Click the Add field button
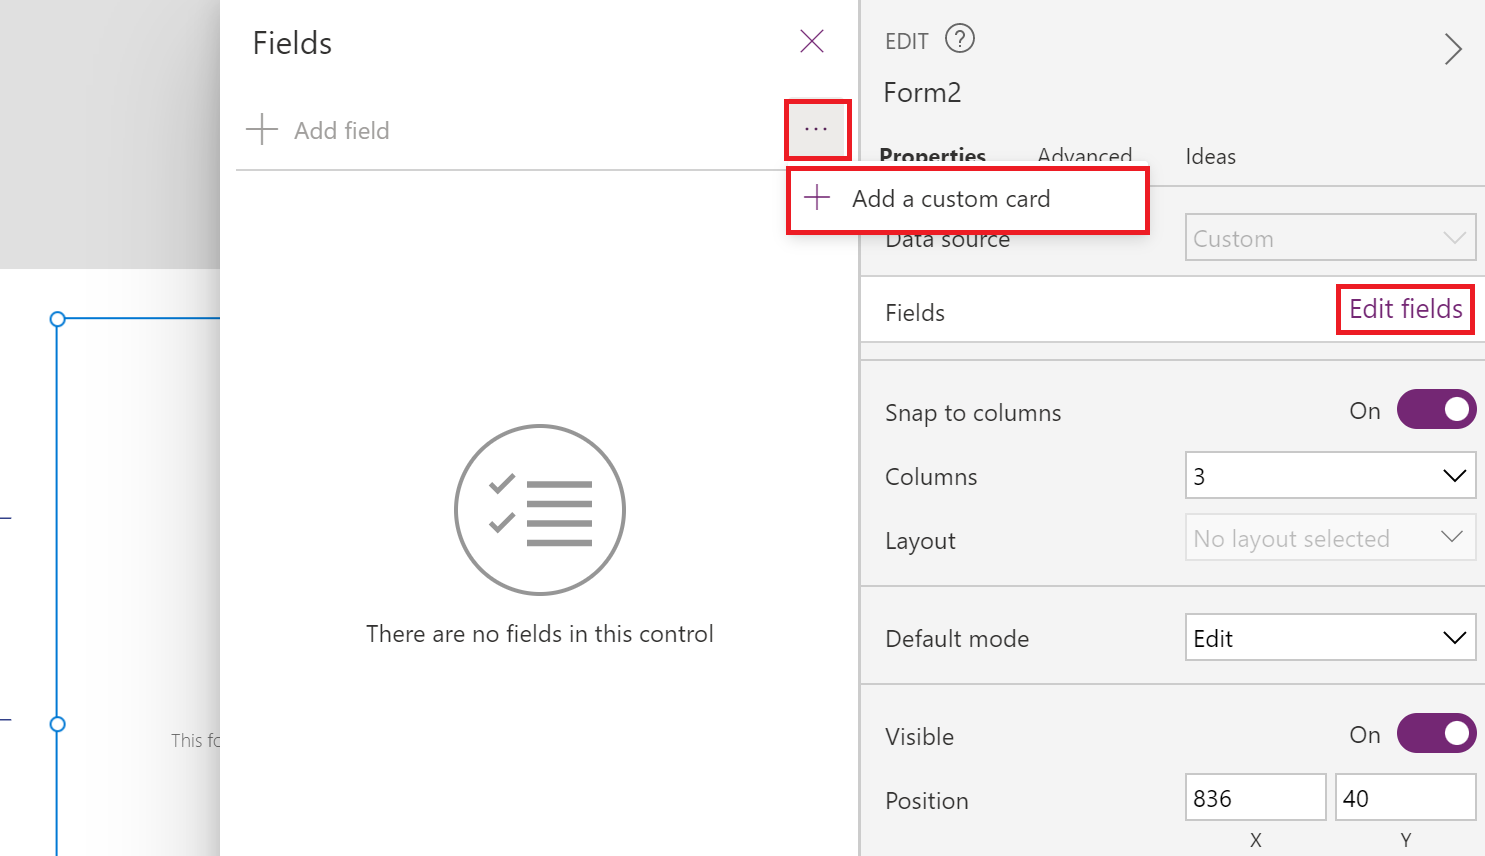Image resolution: width=1485 pixels, height=856 pixels. click(x=318, y=130)
